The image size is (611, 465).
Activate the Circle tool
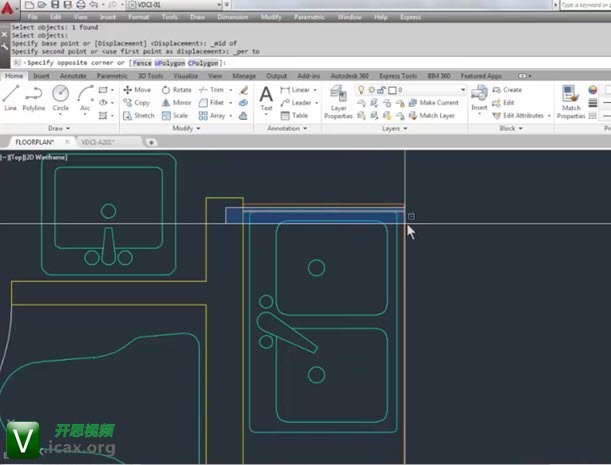pyautogui.click(x=61, y=97)
